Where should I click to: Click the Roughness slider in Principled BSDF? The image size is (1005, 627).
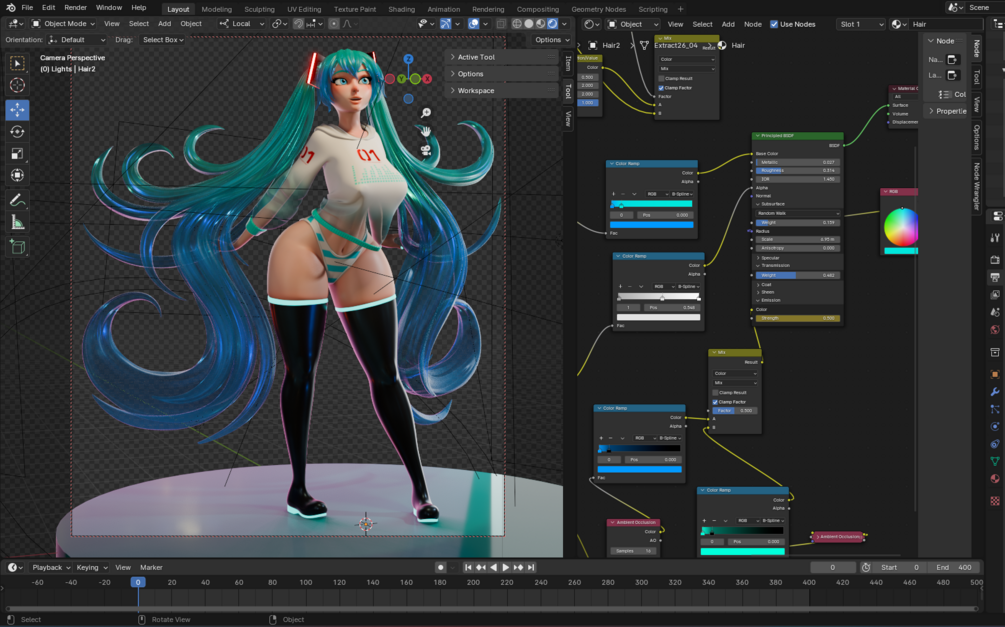click(x=797, y=171)
